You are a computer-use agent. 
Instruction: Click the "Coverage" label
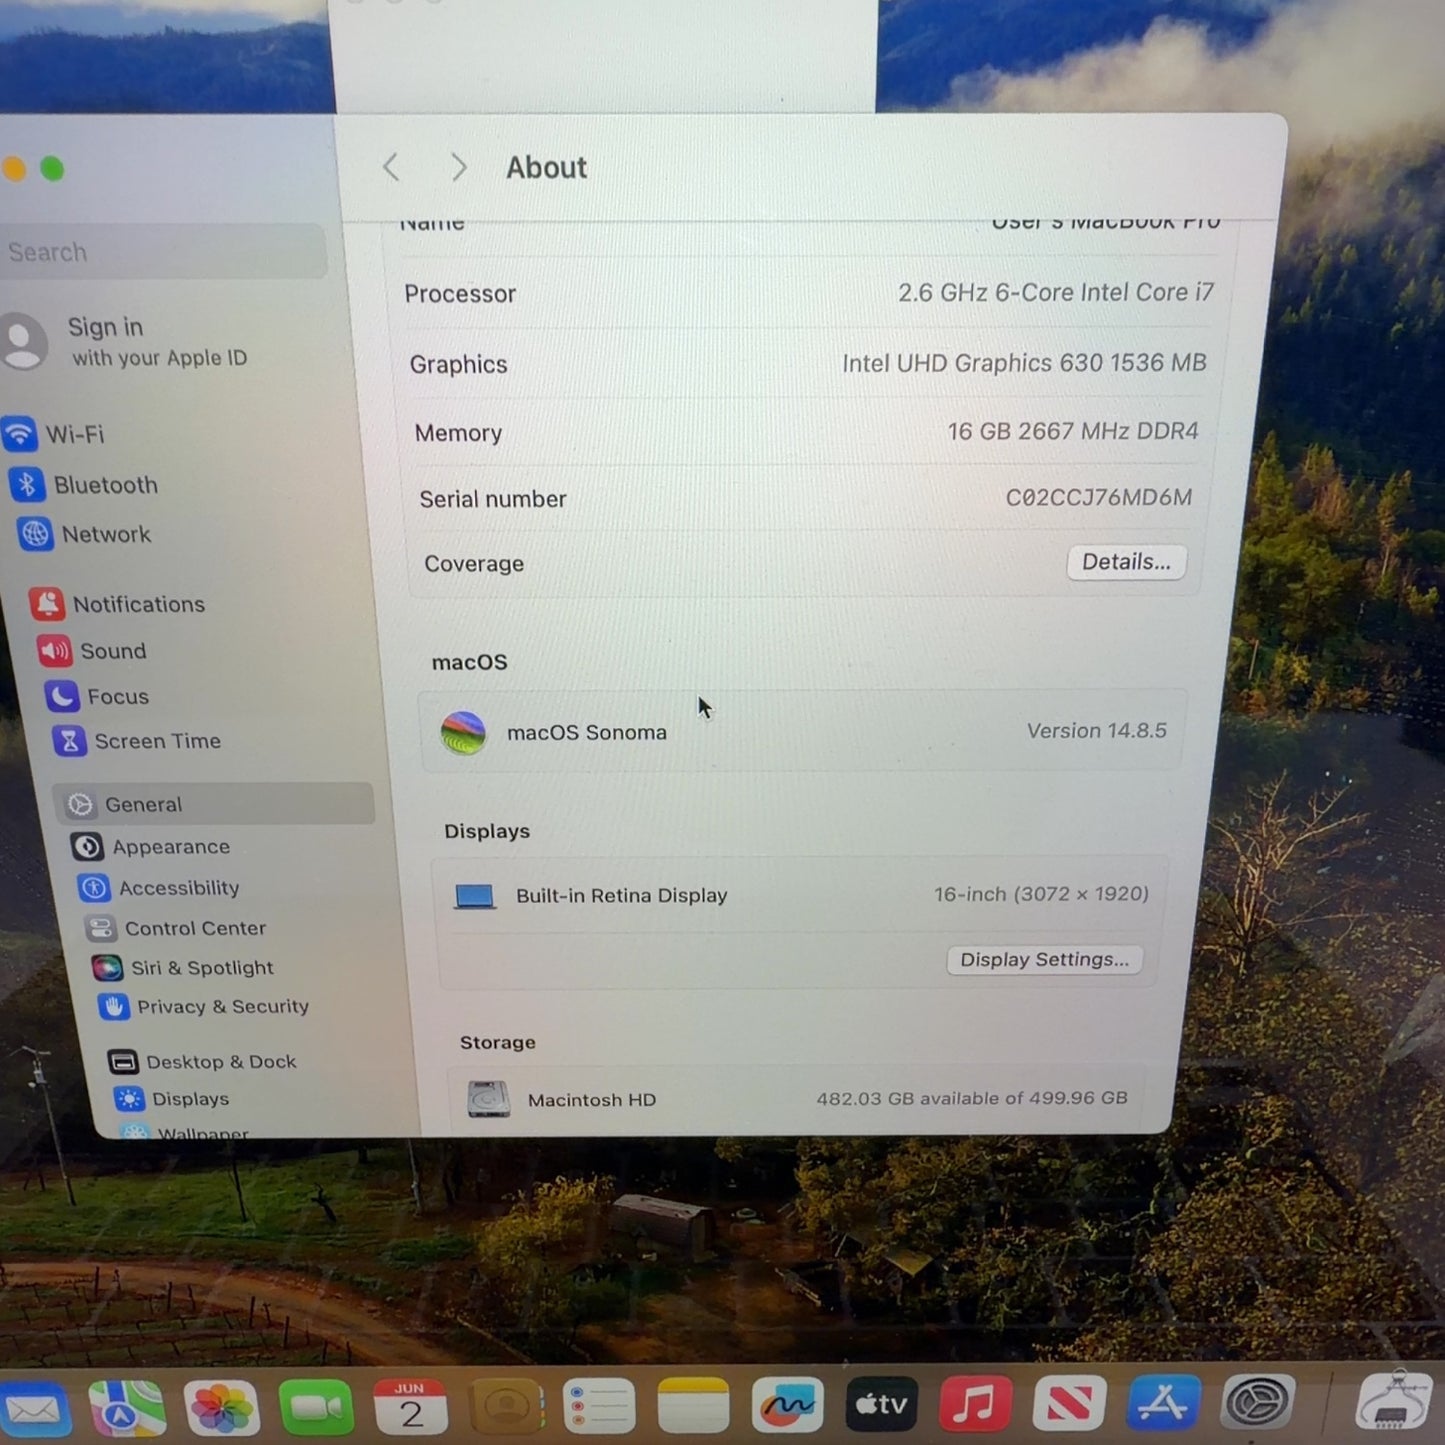[x=474, y=564]
